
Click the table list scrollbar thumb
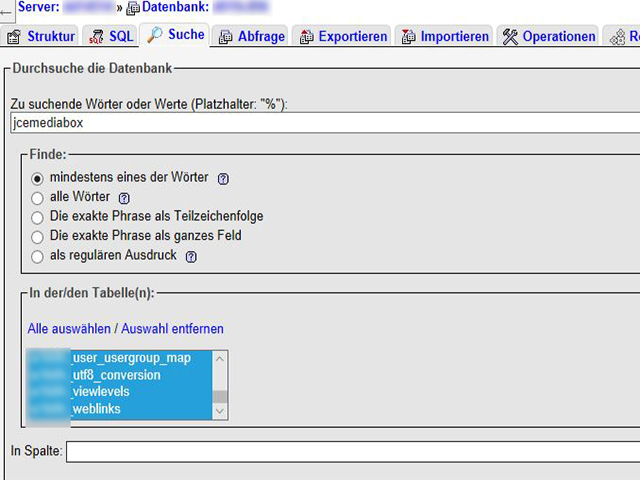[220, 396]
